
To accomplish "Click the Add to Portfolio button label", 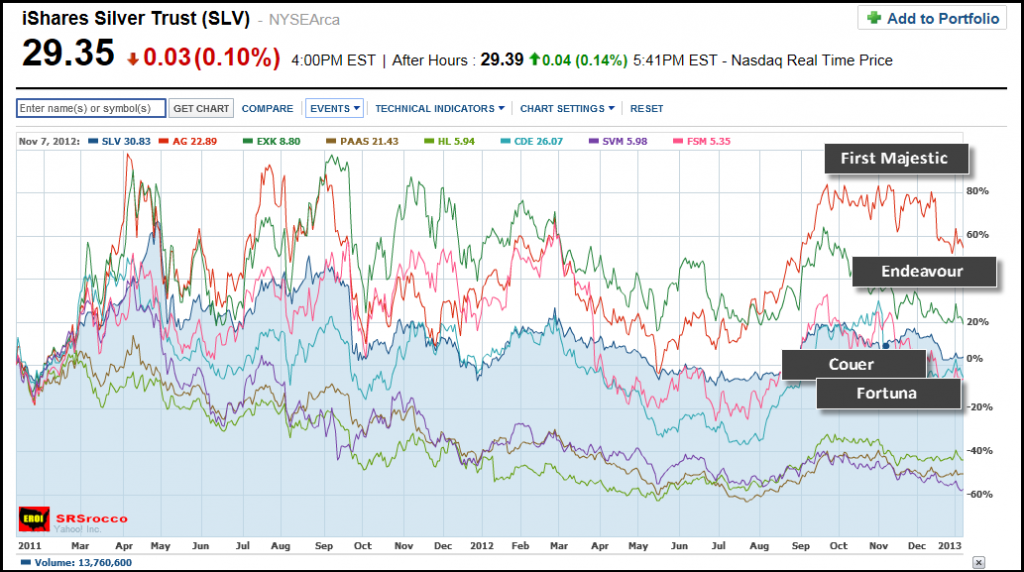I will (942, 19).
